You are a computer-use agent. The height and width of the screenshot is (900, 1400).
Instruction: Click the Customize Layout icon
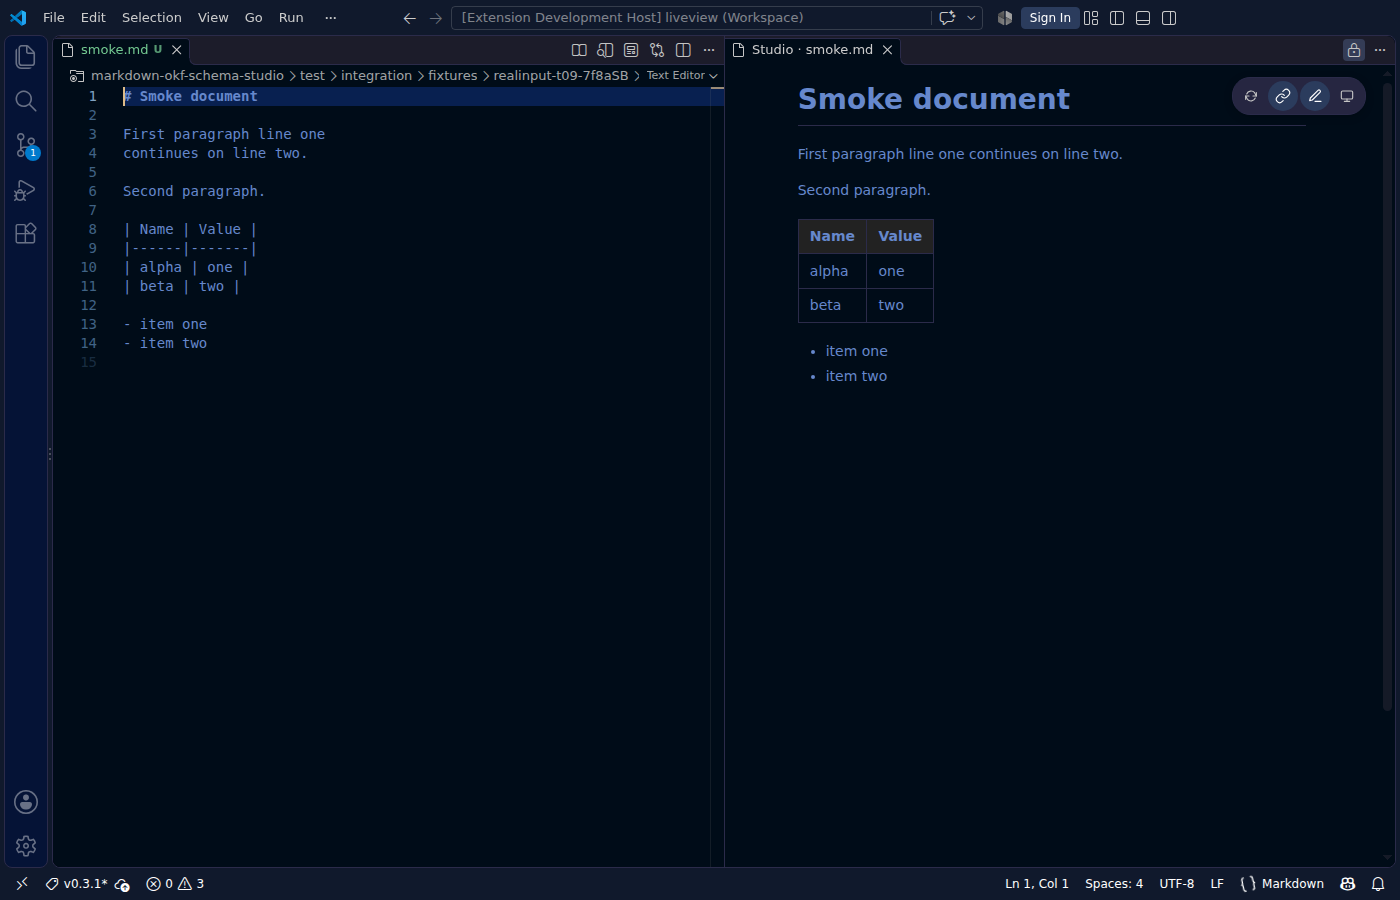[1091, 18]
